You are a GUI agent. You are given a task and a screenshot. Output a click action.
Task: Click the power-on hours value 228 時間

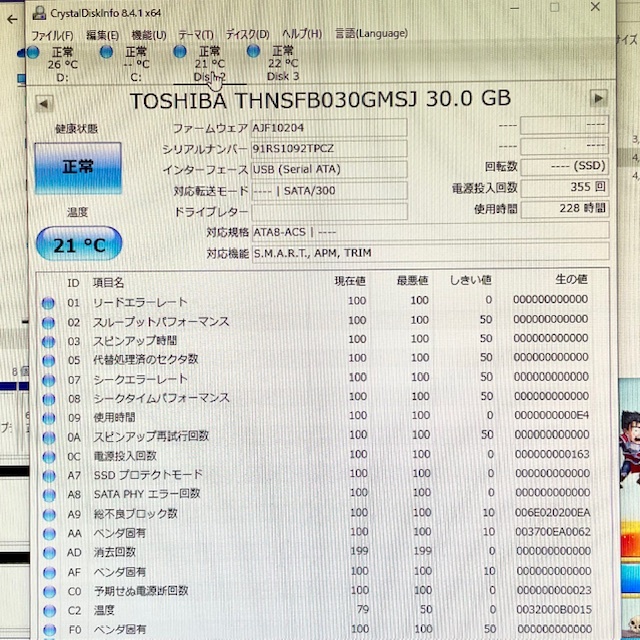(x=564, y=208)
